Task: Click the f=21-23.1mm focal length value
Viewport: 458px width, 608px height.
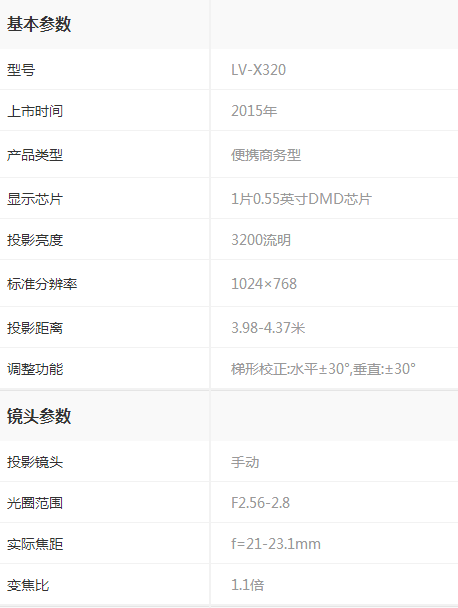Action: tap(276, 544)
